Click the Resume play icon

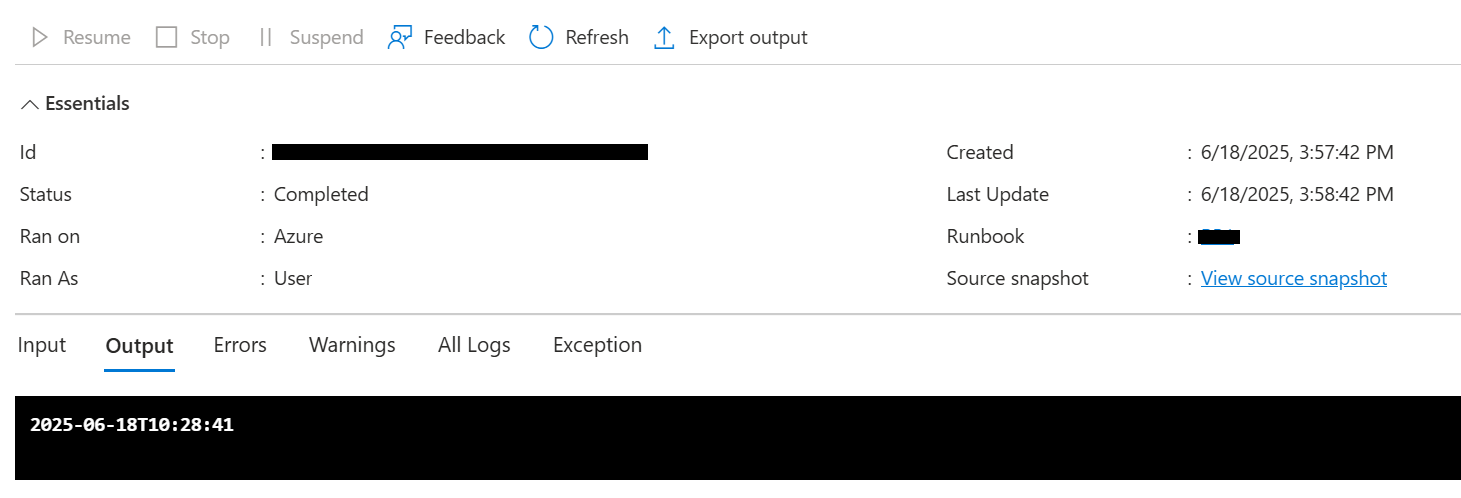click(x=40, y=38)
